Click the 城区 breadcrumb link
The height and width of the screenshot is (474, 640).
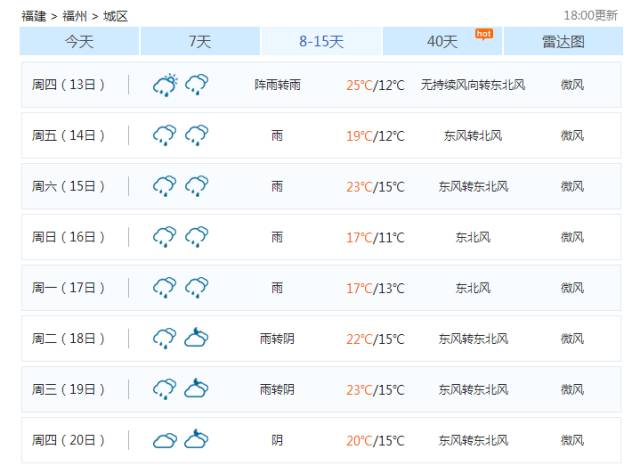tap(116, 16)
